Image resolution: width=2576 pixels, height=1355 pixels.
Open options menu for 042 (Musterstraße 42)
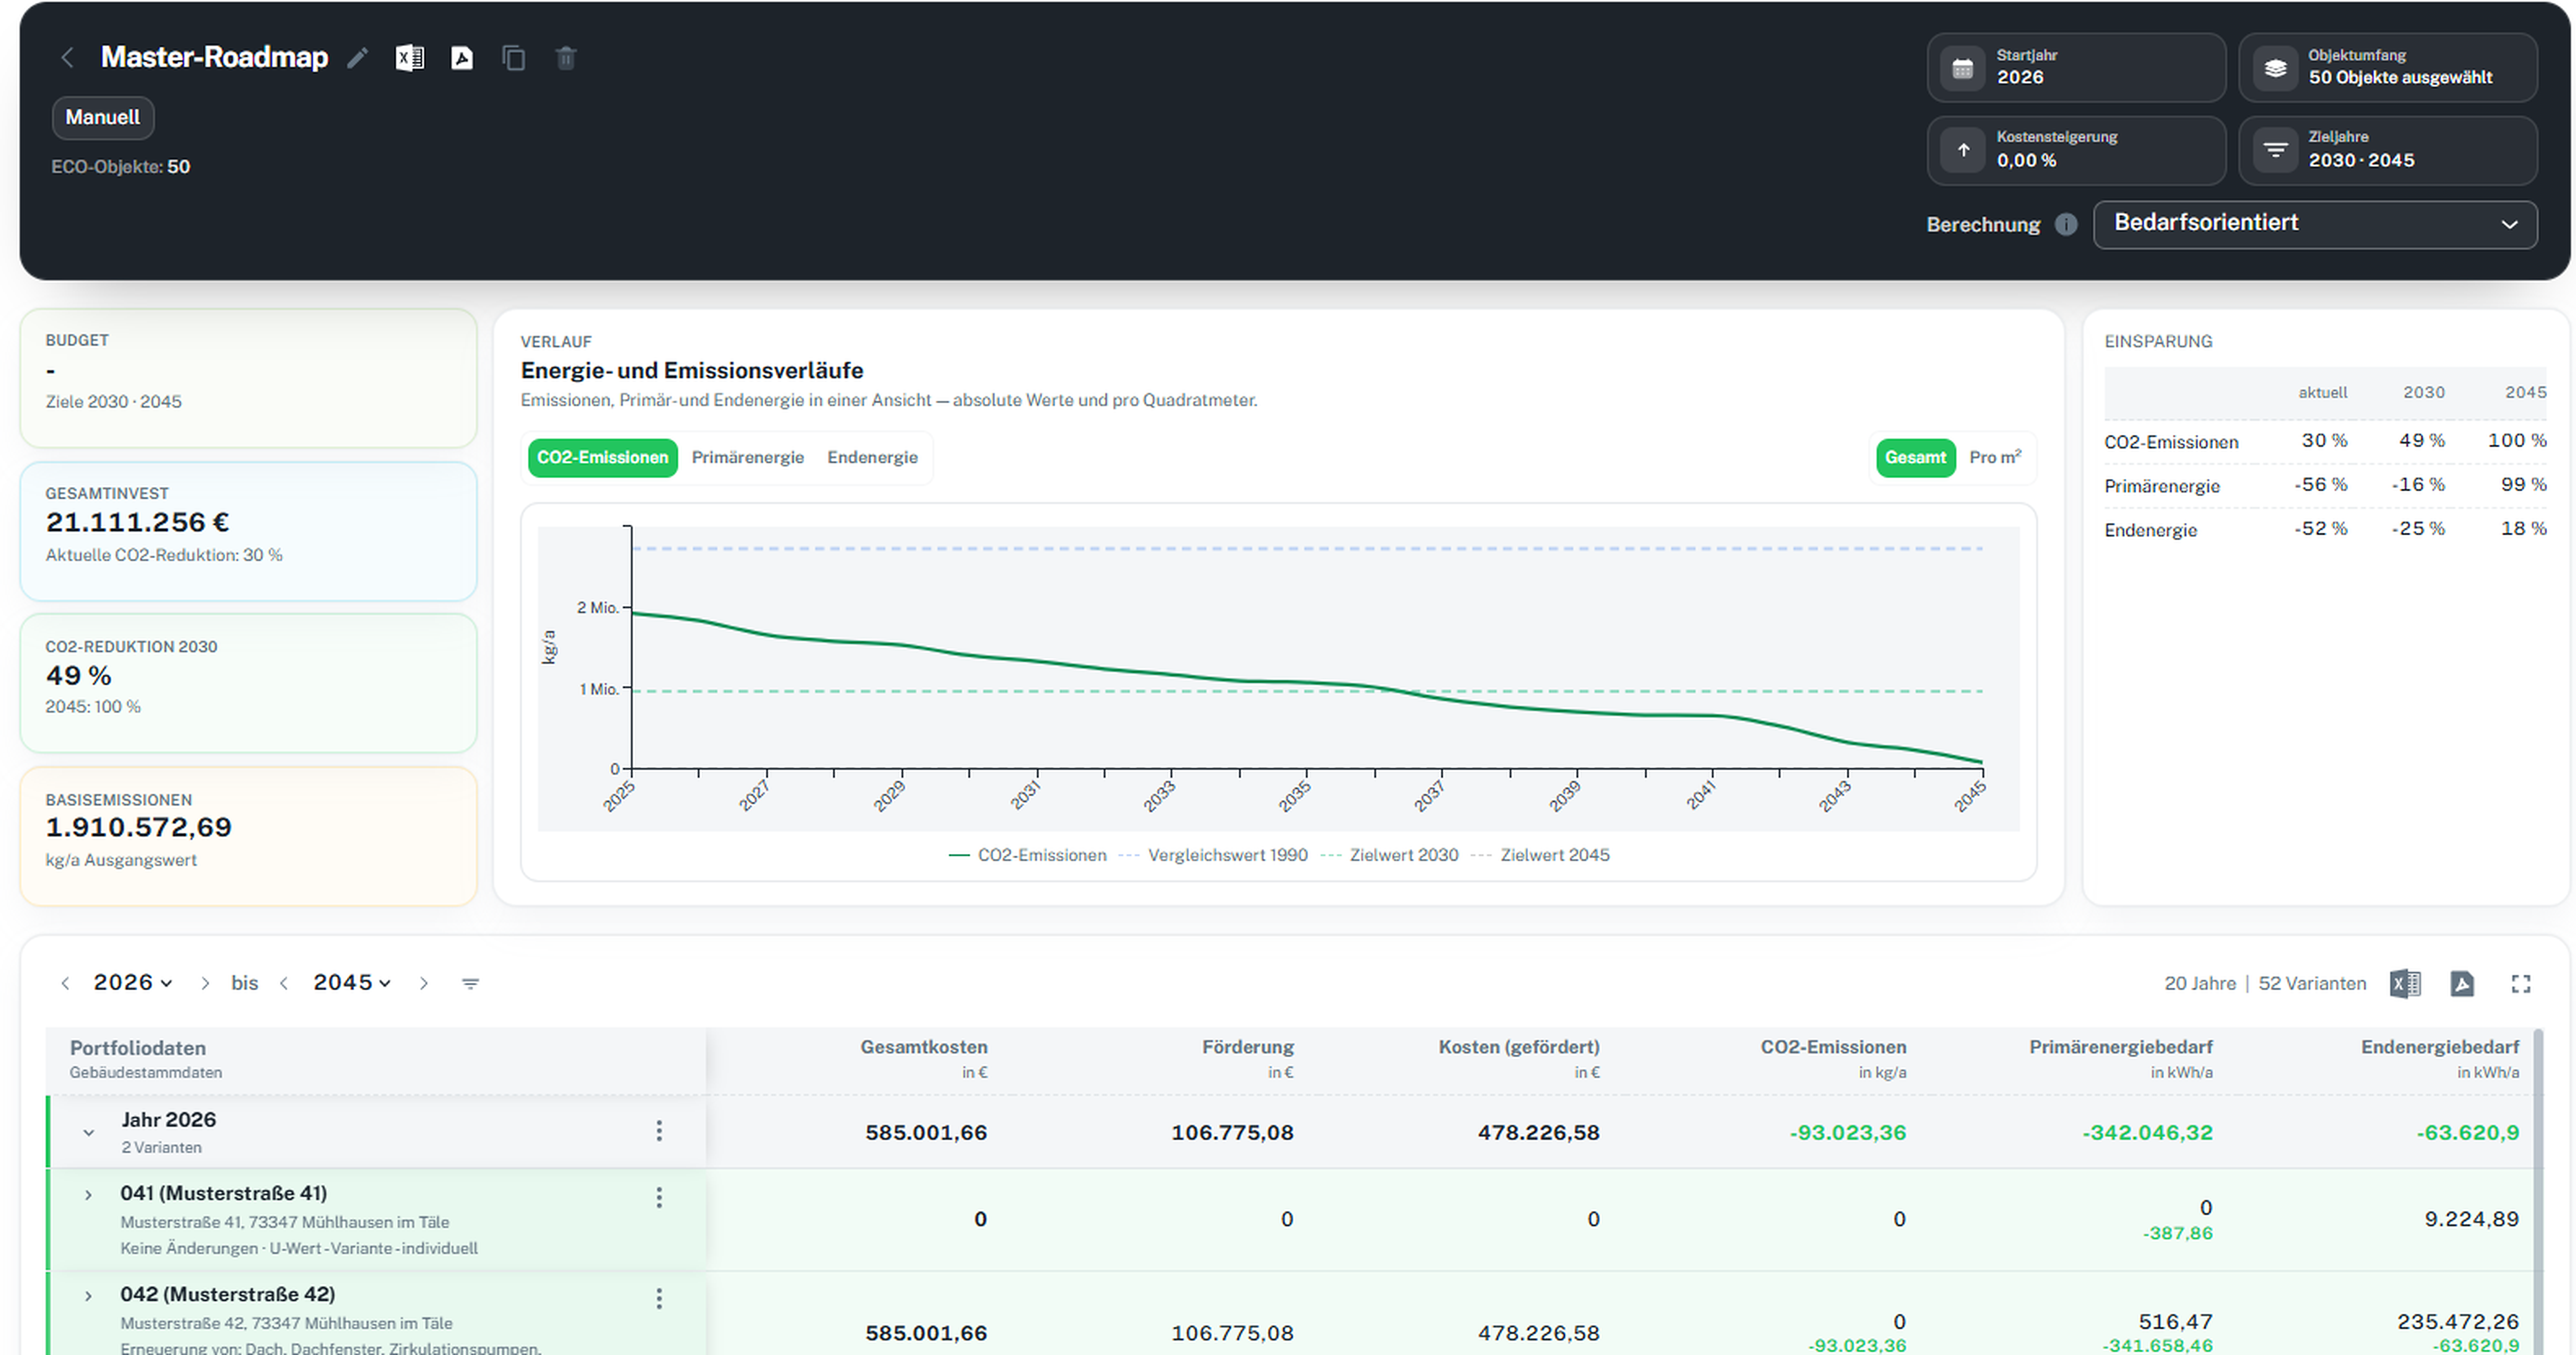659,1299
